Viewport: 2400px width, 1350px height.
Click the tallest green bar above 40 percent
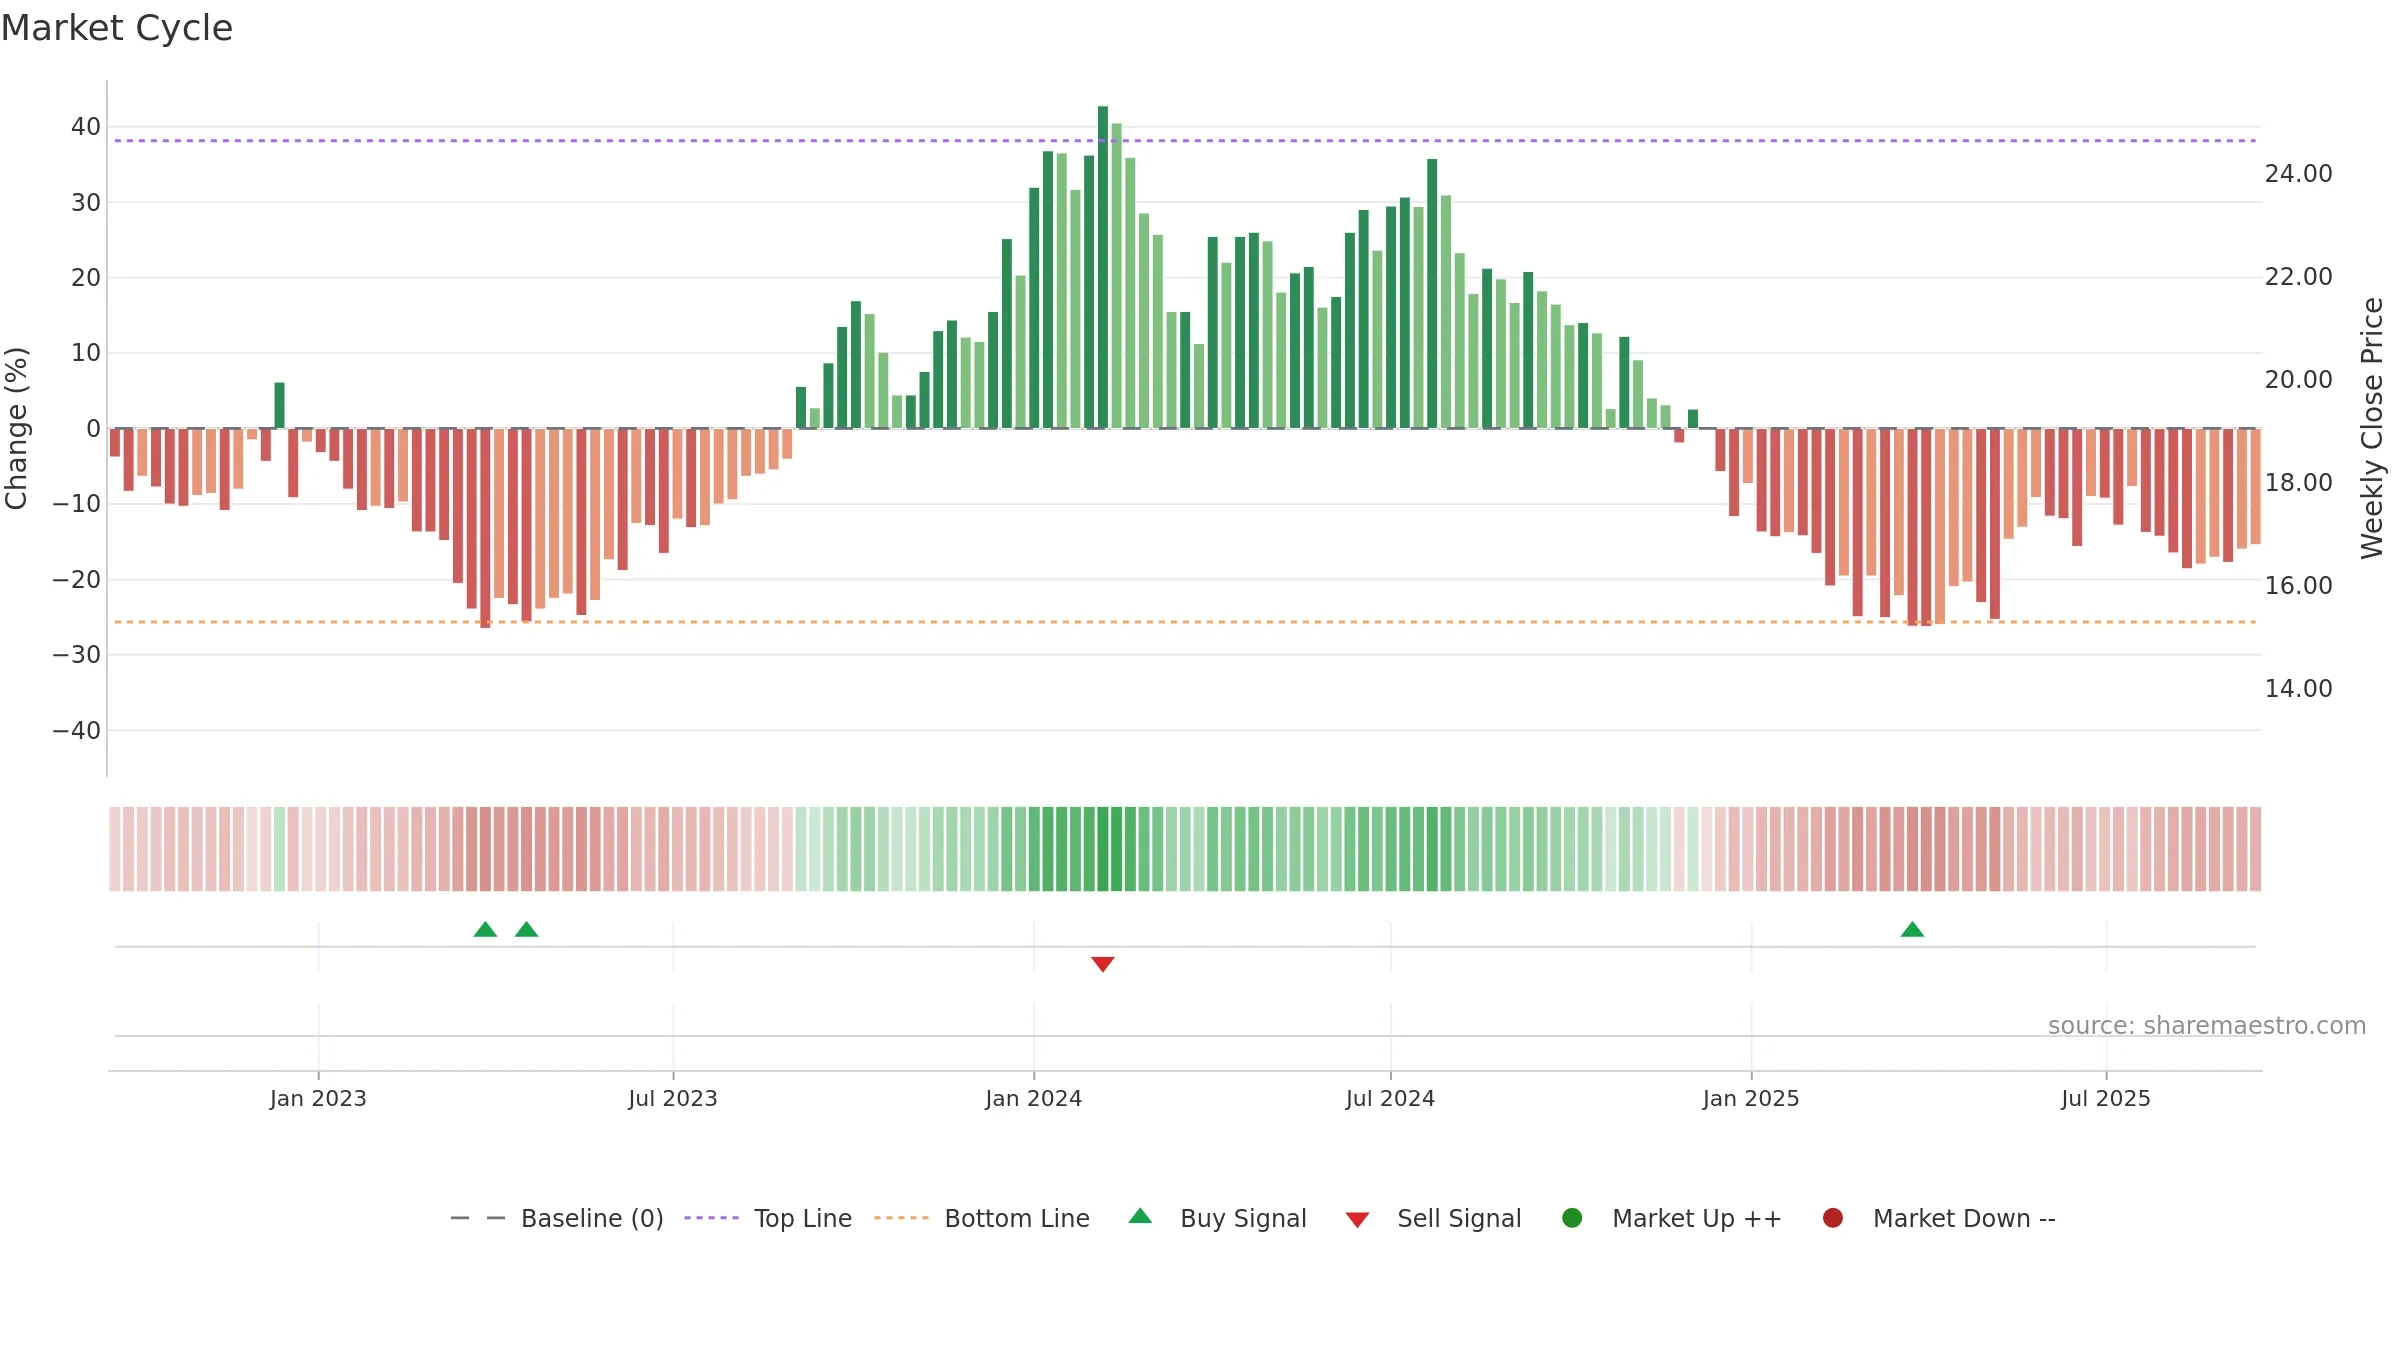(x=1103, y=267)
